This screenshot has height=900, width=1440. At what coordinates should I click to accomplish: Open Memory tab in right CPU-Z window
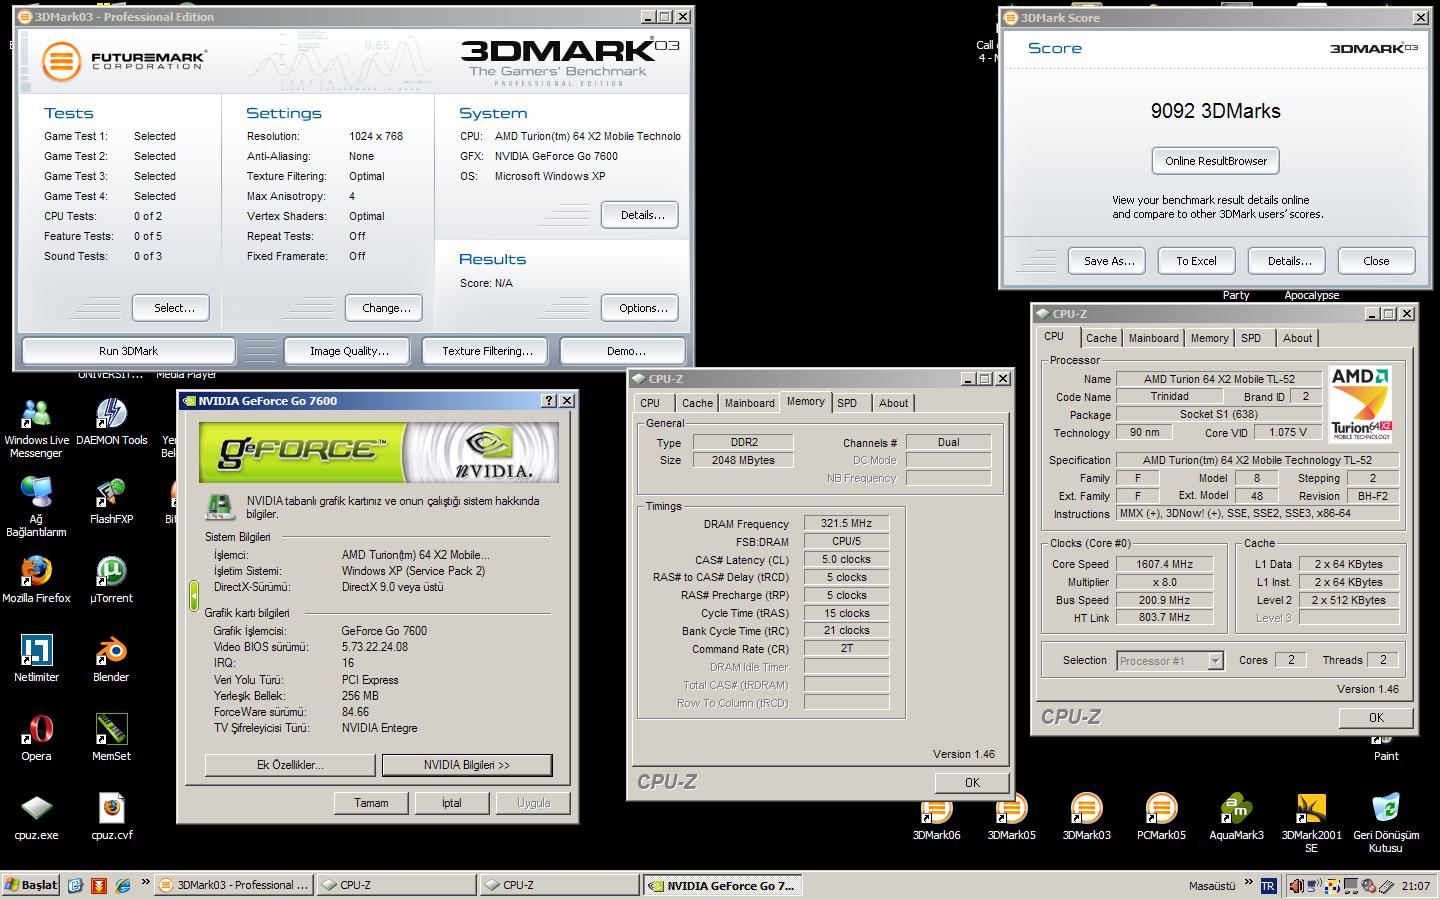1209,338
